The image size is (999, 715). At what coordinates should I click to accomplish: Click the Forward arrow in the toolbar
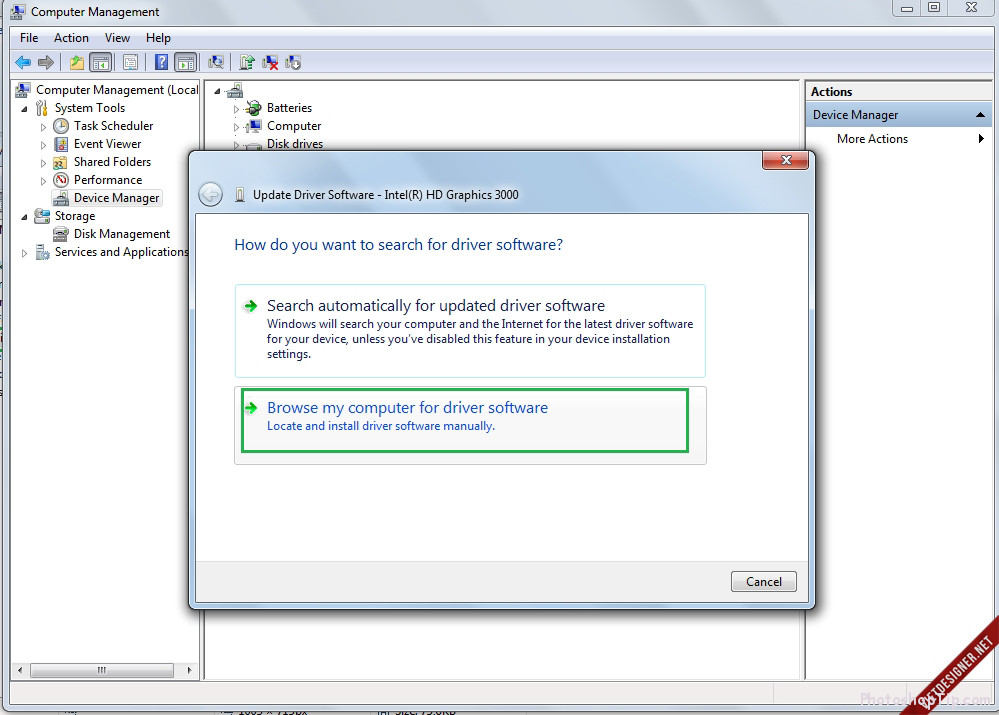pyautogui.click(x=46, y=62)
